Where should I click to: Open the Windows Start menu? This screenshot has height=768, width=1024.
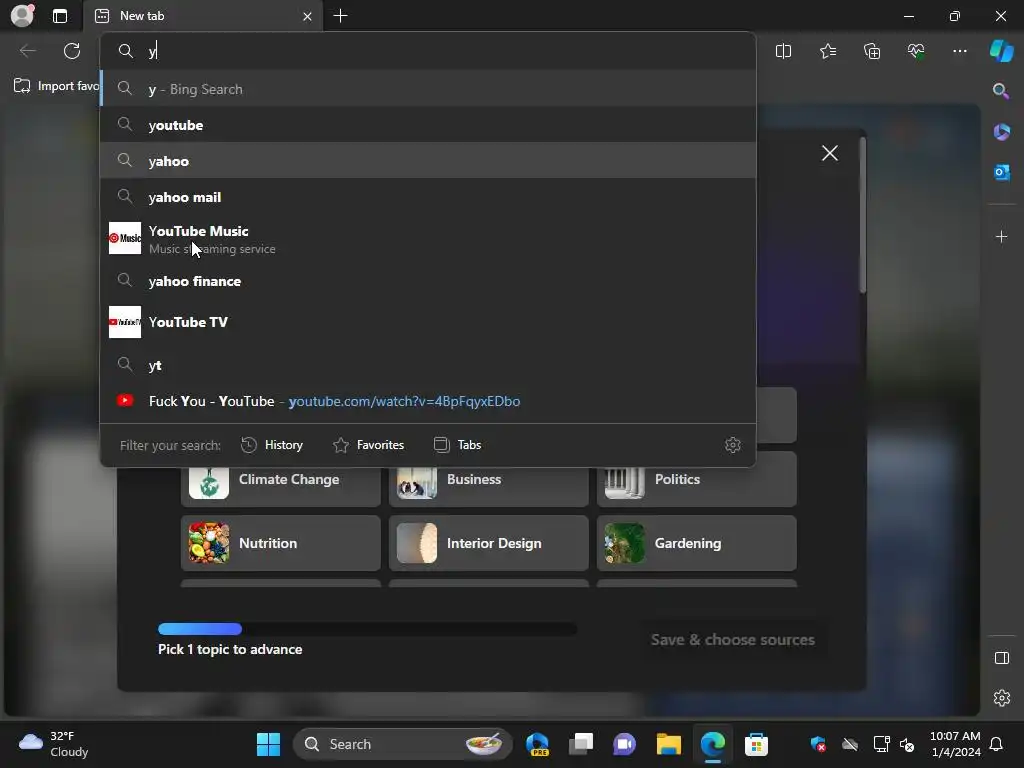(268, 744)
